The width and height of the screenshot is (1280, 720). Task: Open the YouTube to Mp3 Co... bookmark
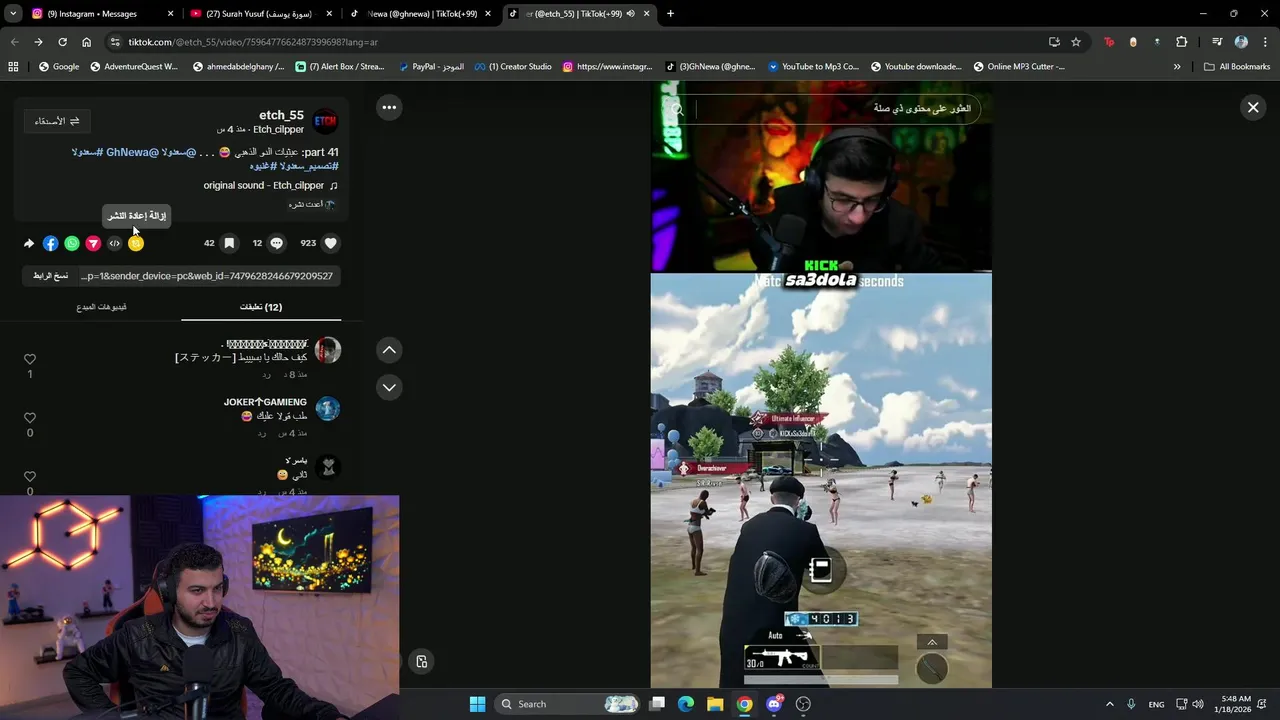point(813,66)
